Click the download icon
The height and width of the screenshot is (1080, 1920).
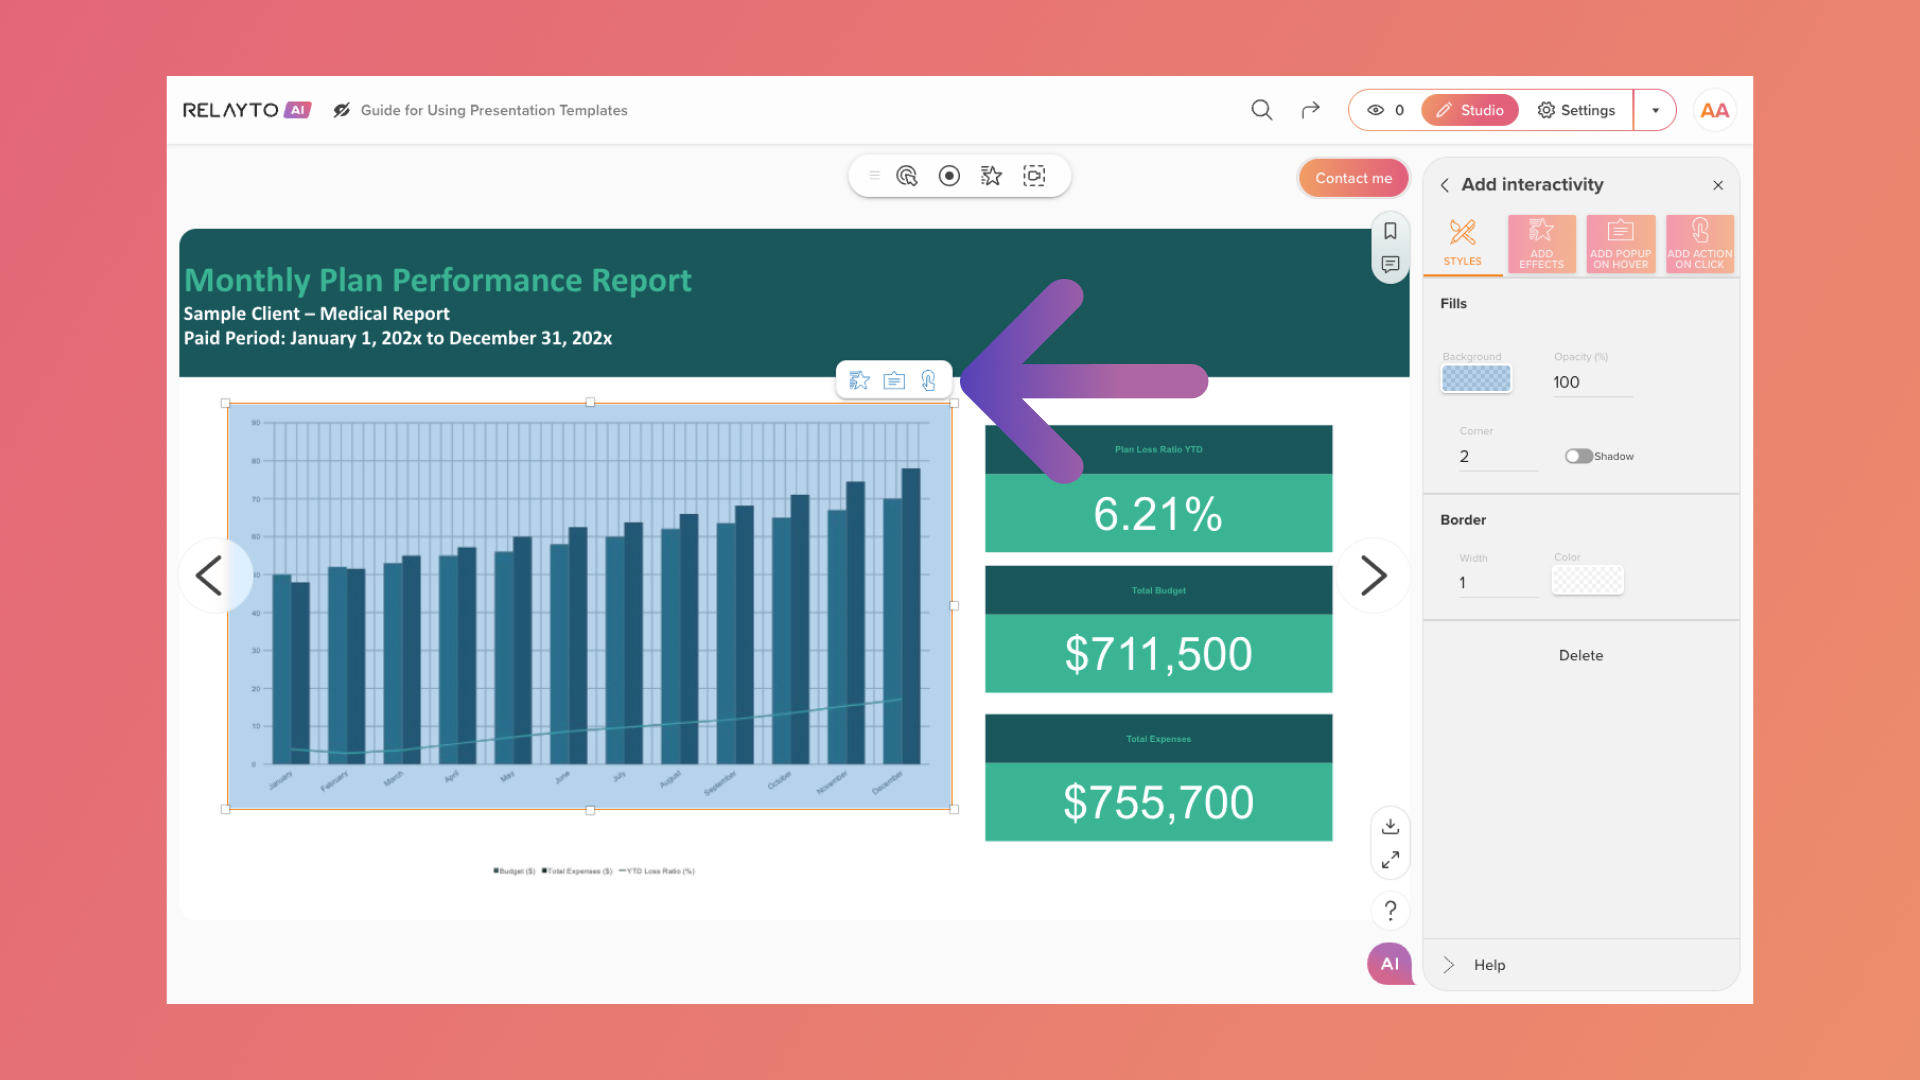point(1390,826)
